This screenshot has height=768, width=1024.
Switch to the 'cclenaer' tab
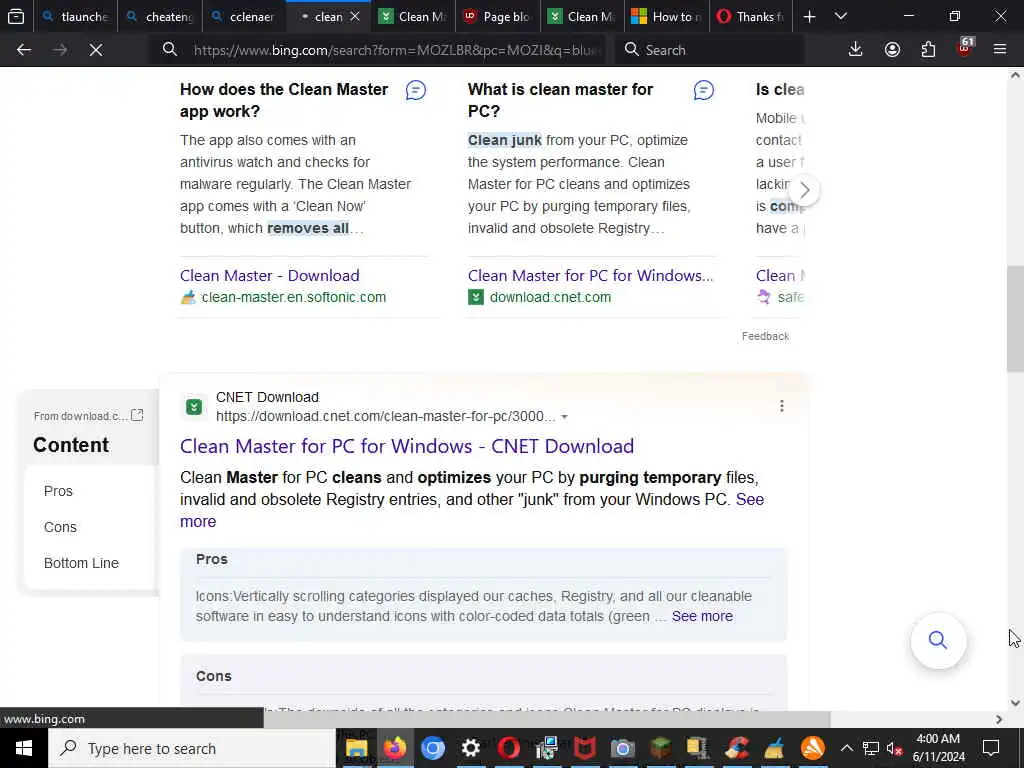[x=244, y=16]
